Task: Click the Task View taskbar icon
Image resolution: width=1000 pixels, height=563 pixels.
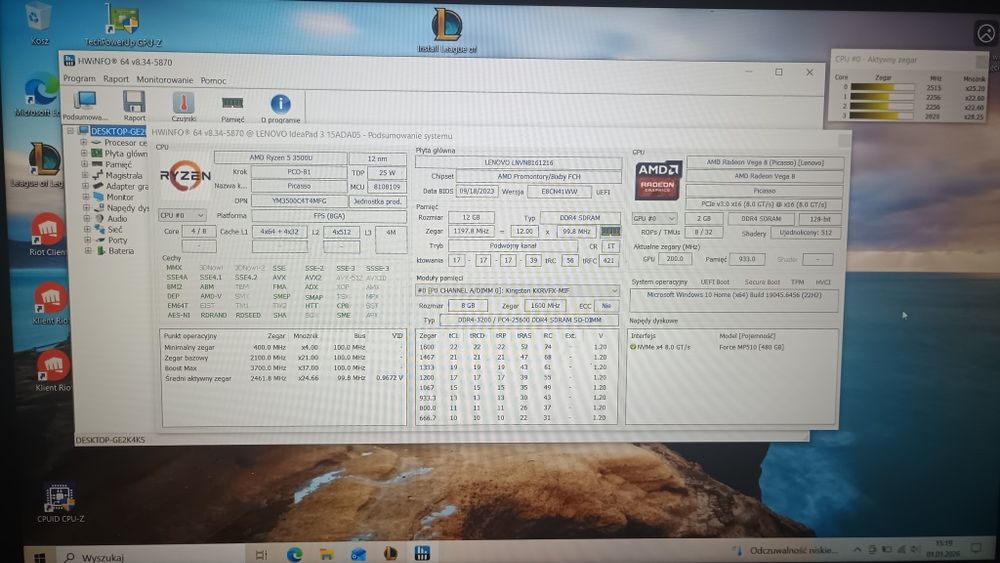Action: pyautogui.click(x=261, y=555)
